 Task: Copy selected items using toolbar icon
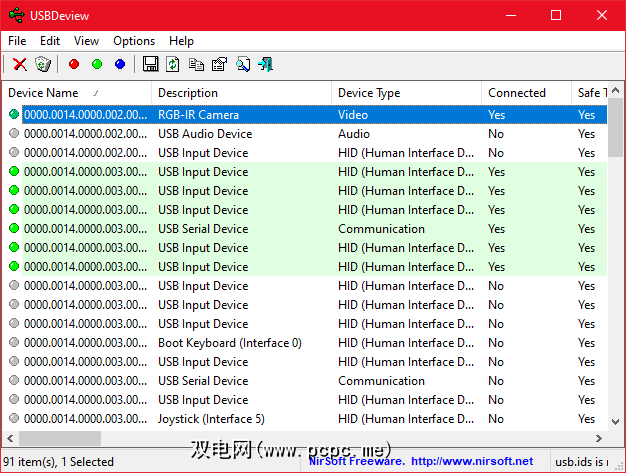(196, 64)
